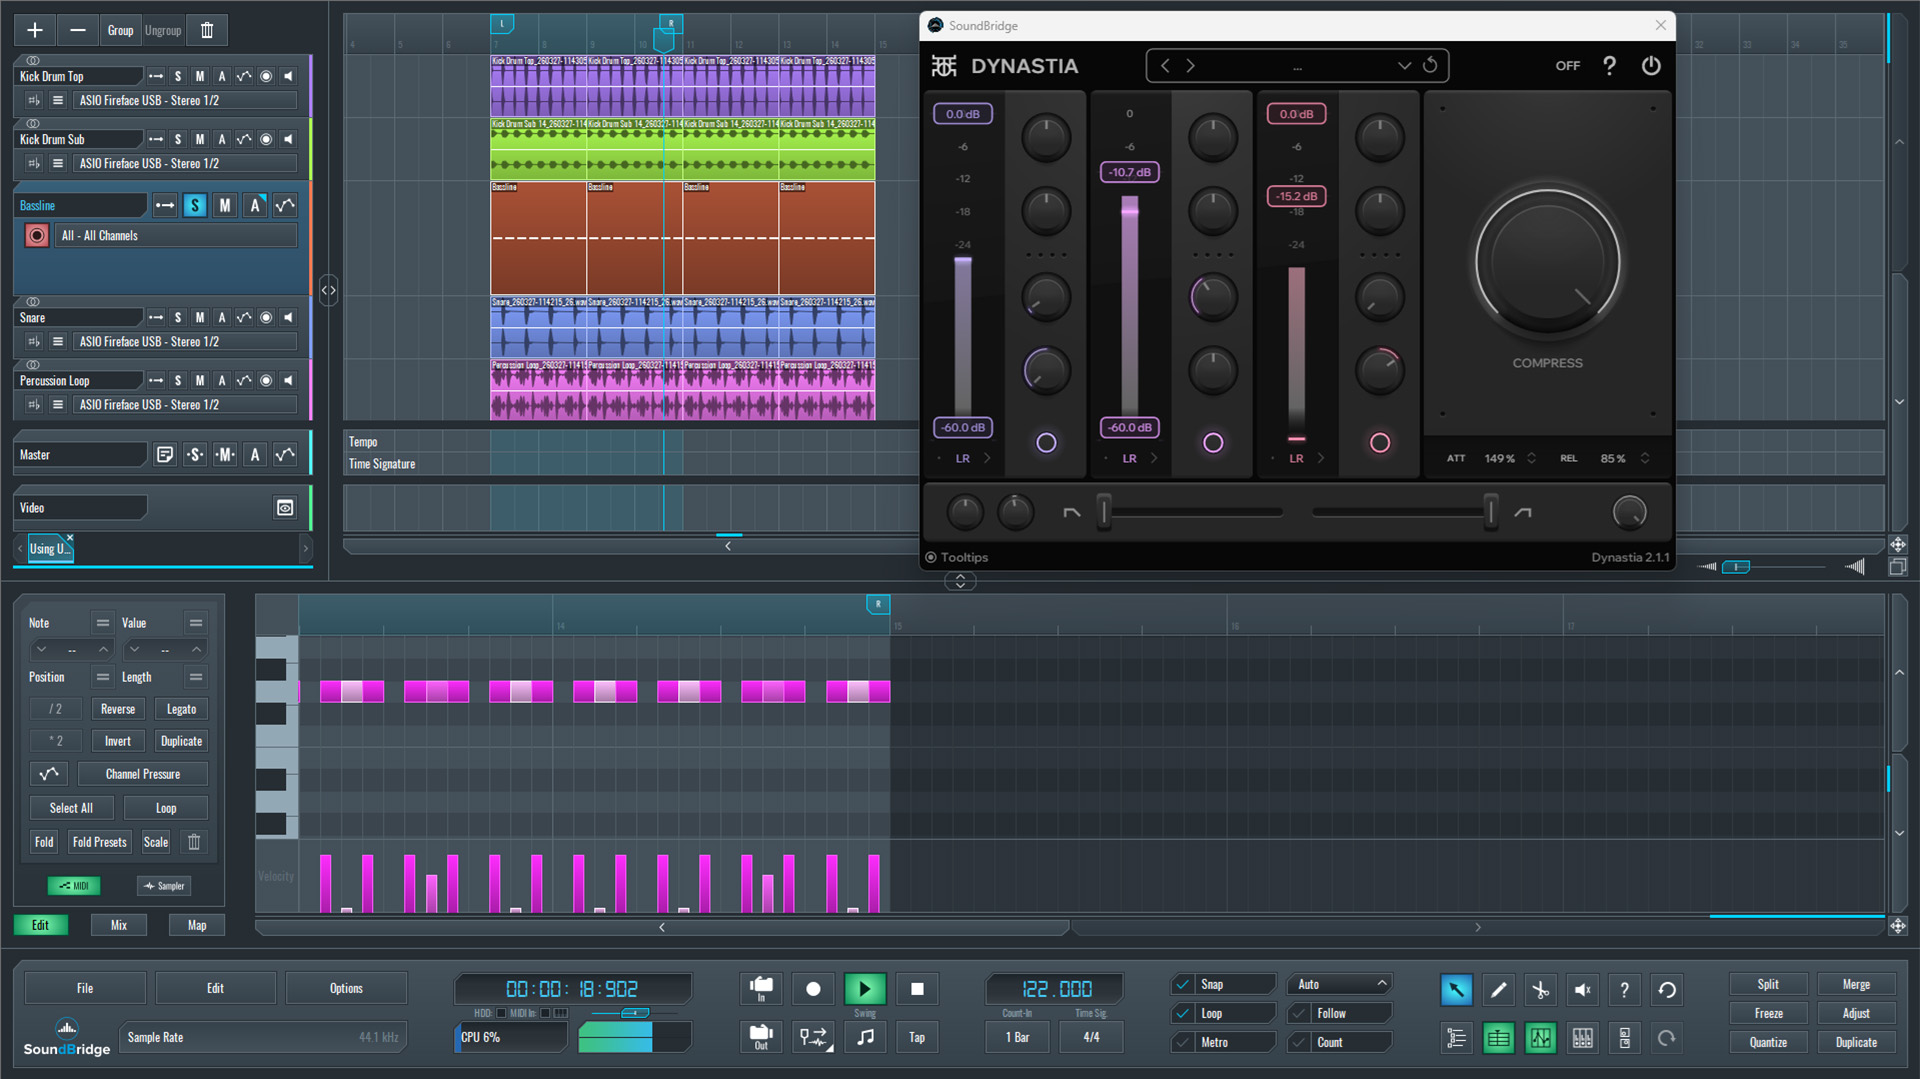Toggle Snap checkbox
The width and height of the screenshot is (1920, 1079).
(x=1182, y=984)
